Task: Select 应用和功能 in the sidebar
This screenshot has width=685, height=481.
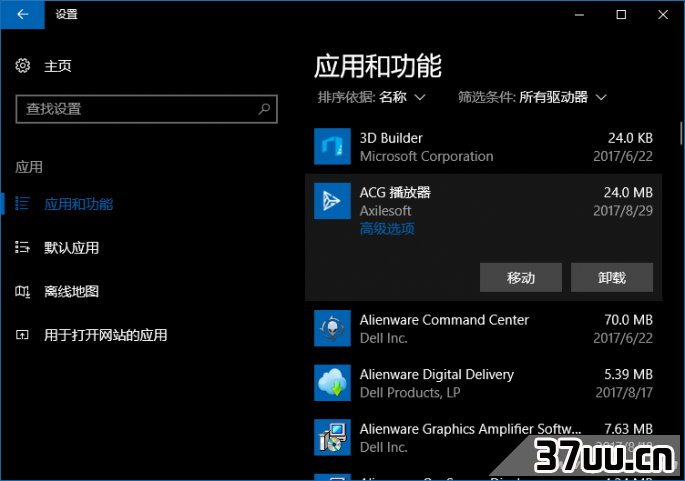Action: (x=79, y=204)
